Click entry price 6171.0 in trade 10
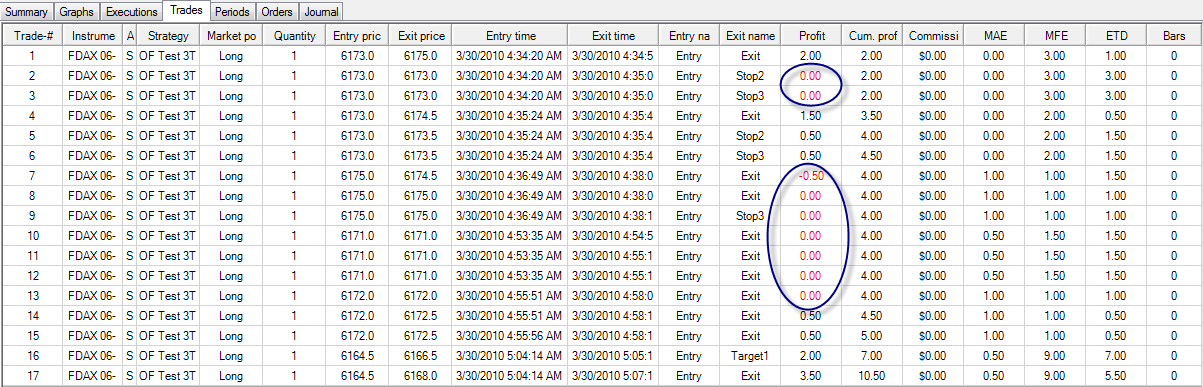Image resolution: width=1203 pixels, height=387 pixels. click(x=357, y=236)
